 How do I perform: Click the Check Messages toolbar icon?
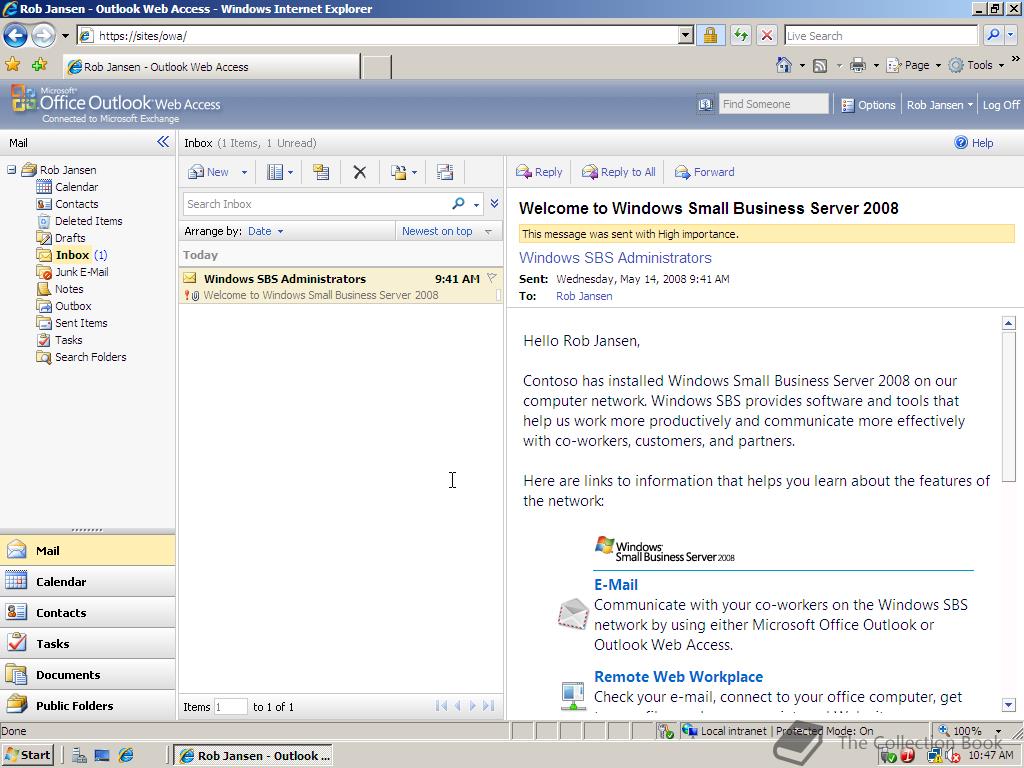[445, 172]
